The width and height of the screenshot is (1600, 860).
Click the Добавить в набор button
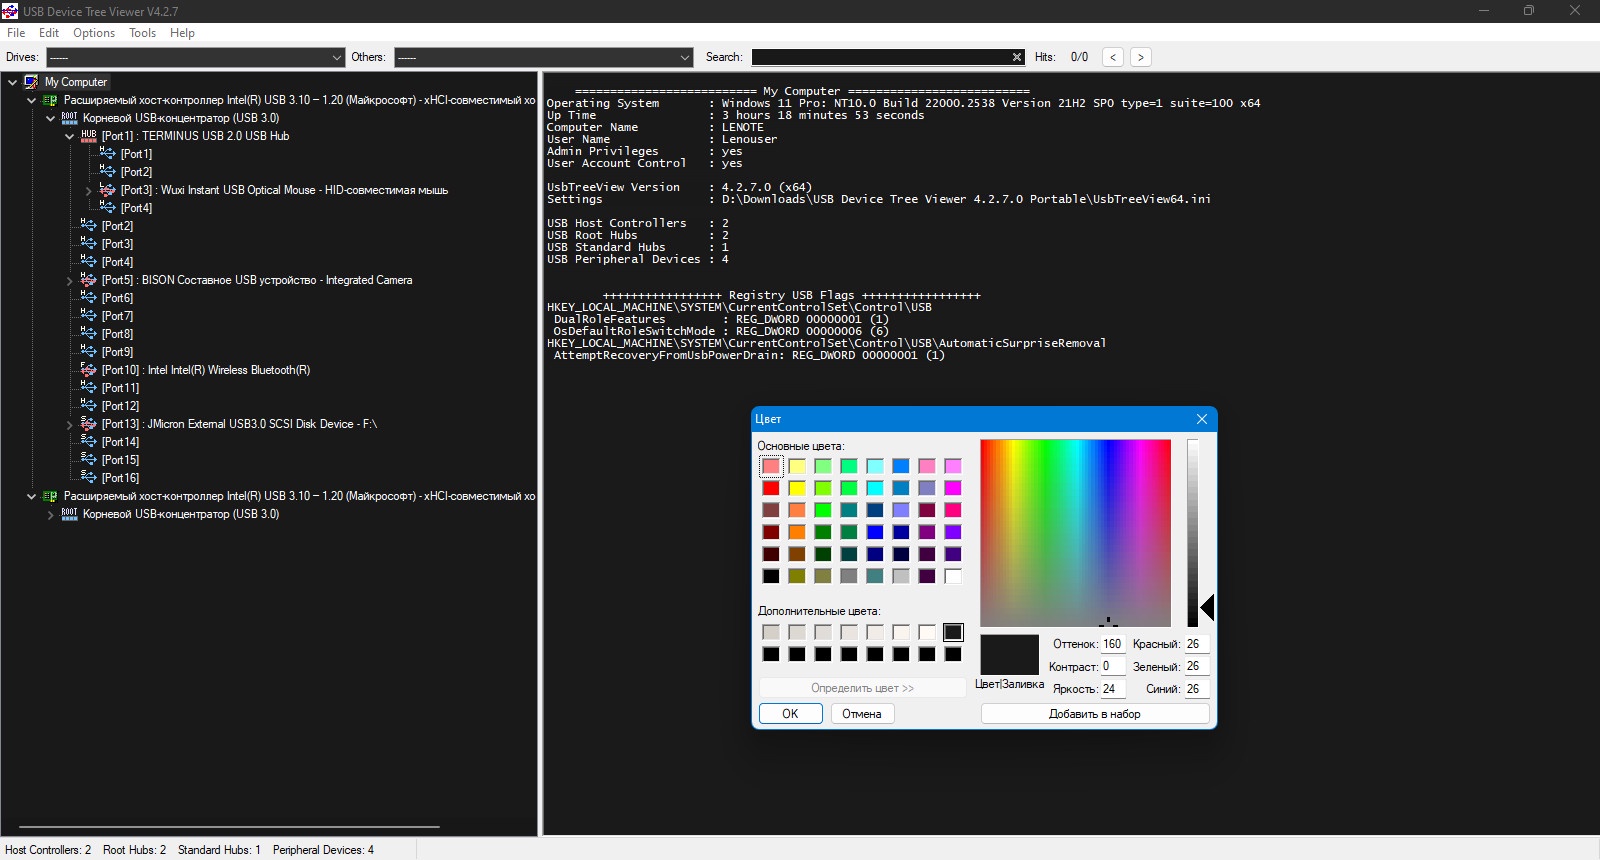tap(1095, 714)
